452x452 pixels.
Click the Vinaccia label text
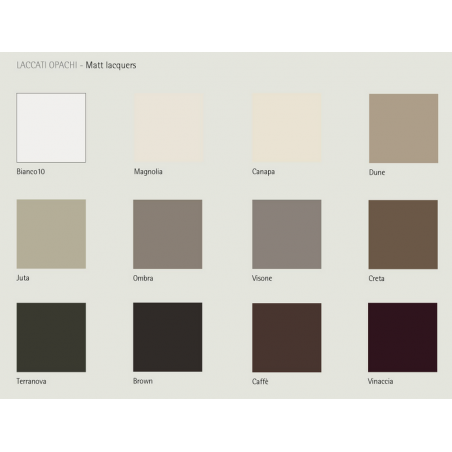[x=380, y=381]
